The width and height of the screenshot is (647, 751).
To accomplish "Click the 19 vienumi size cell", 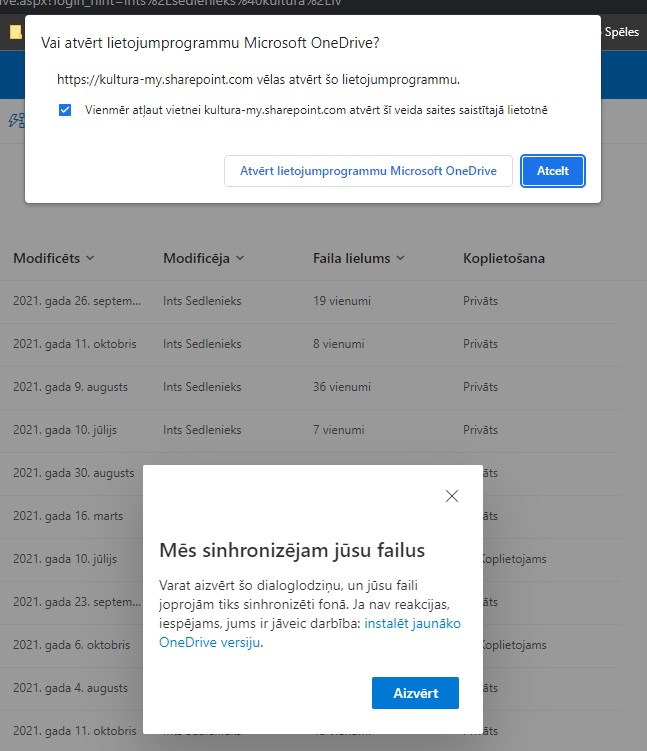I will coord(342,301).
